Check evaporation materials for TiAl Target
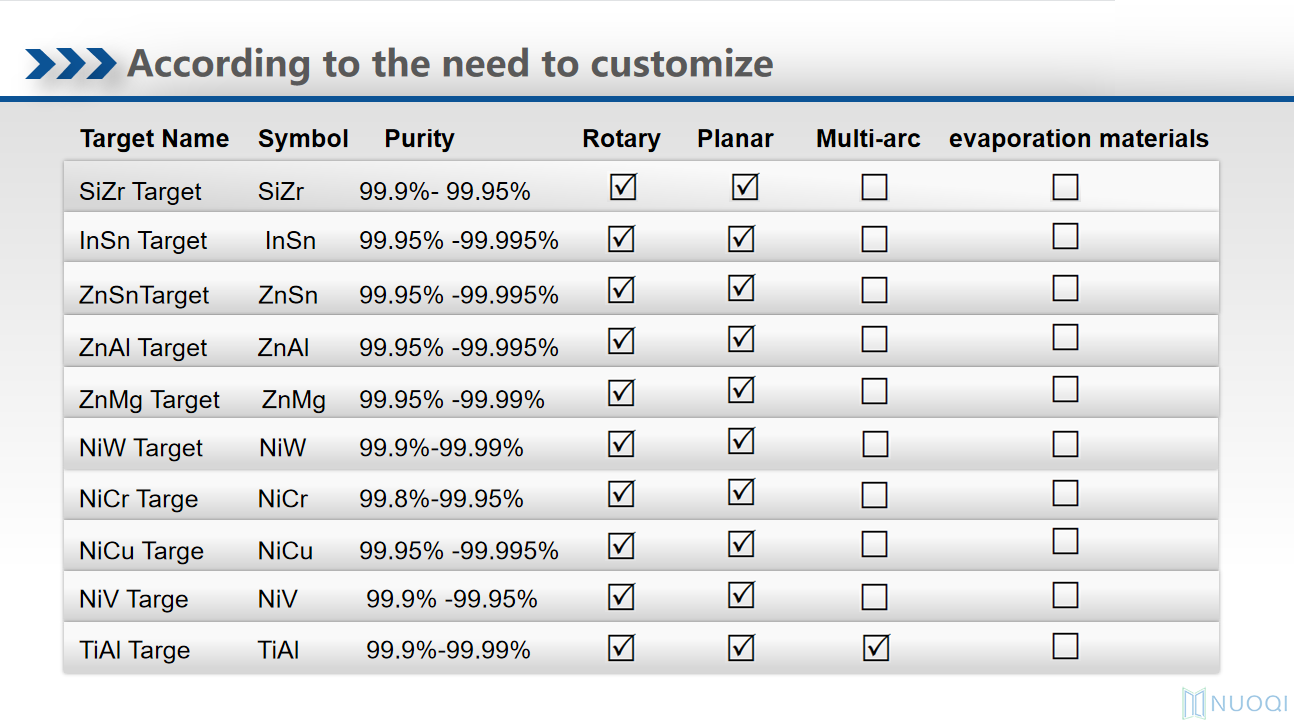Screen dimensions: 1294x726 tap(1066, 646)
